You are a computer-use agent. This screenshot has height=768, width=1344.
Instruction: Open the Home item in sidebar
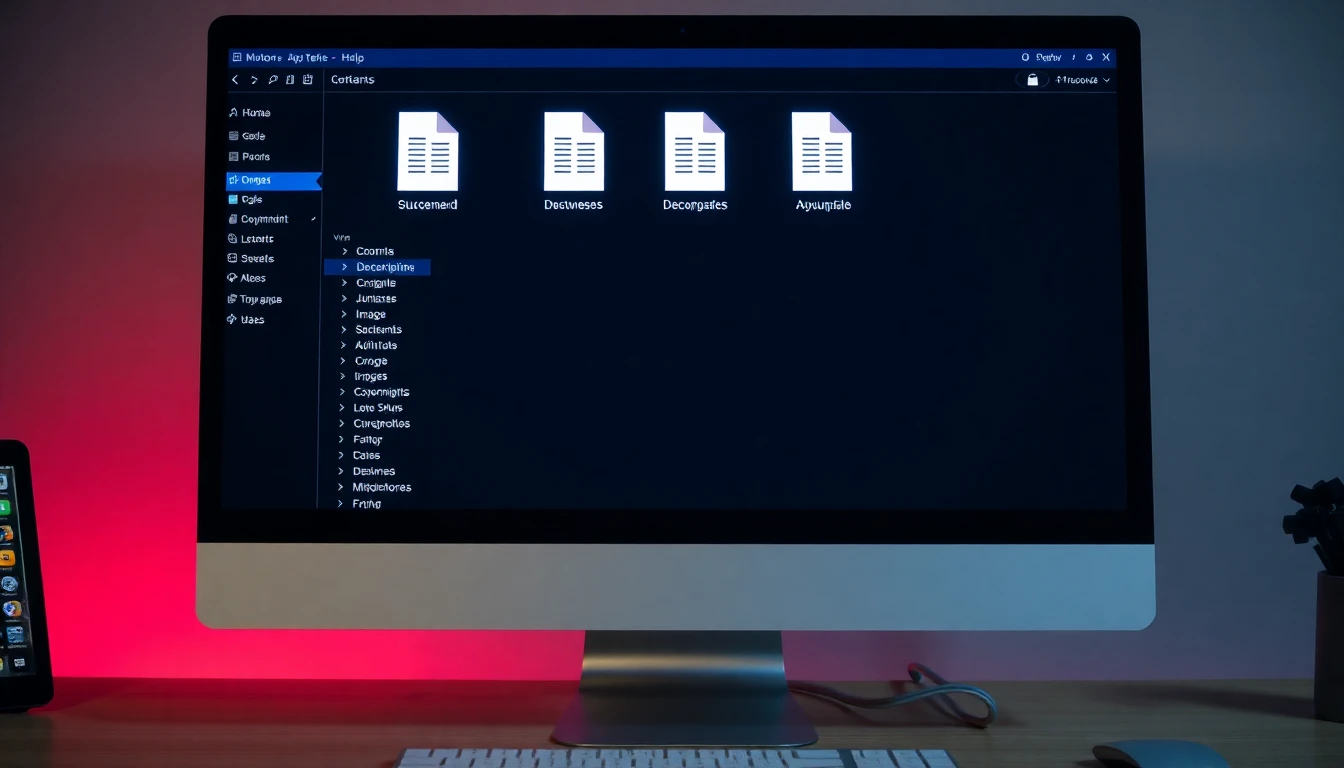[255, 113]
